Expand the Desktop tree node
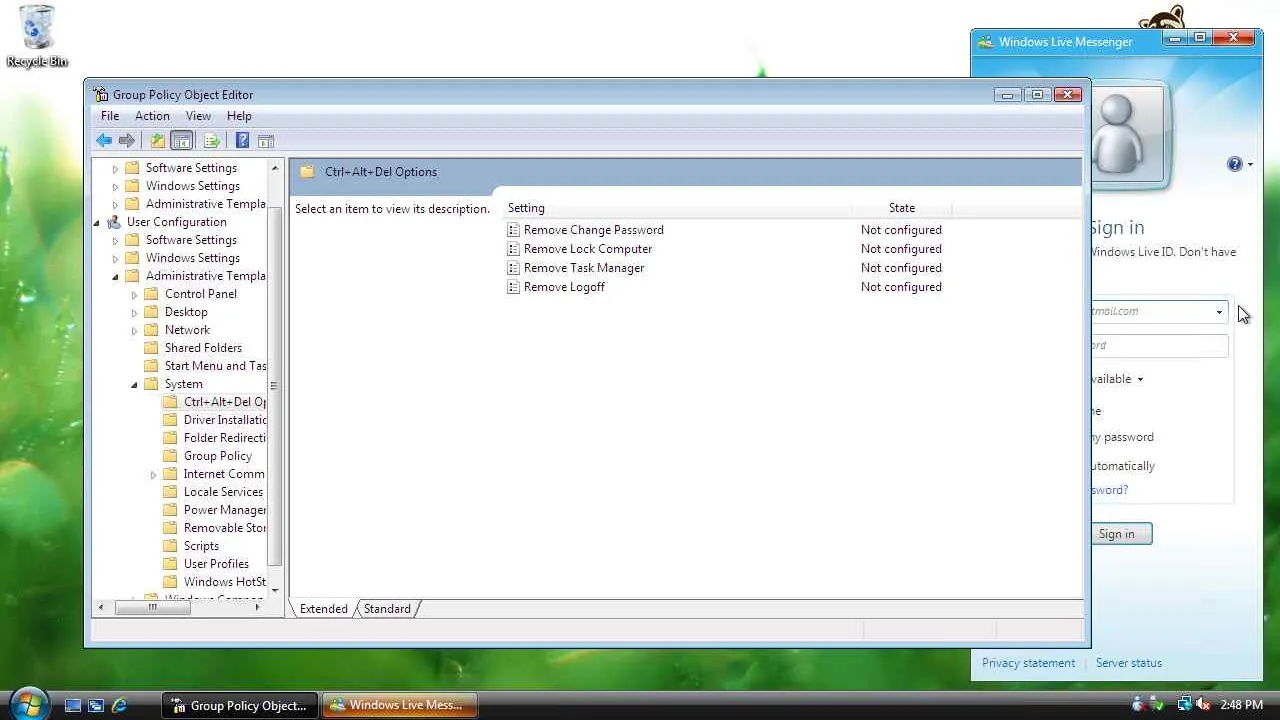Viewport: 1280px width, 720px height. [134, 312]
